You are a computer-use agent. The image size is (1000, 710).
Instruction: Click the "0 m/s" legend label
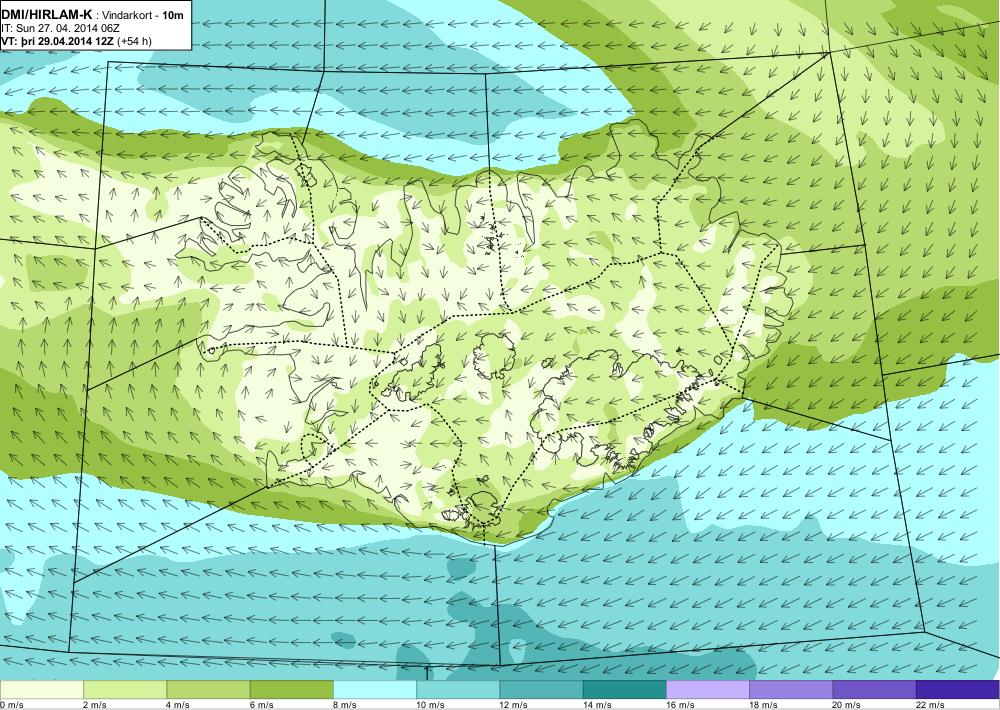(12, 705)
